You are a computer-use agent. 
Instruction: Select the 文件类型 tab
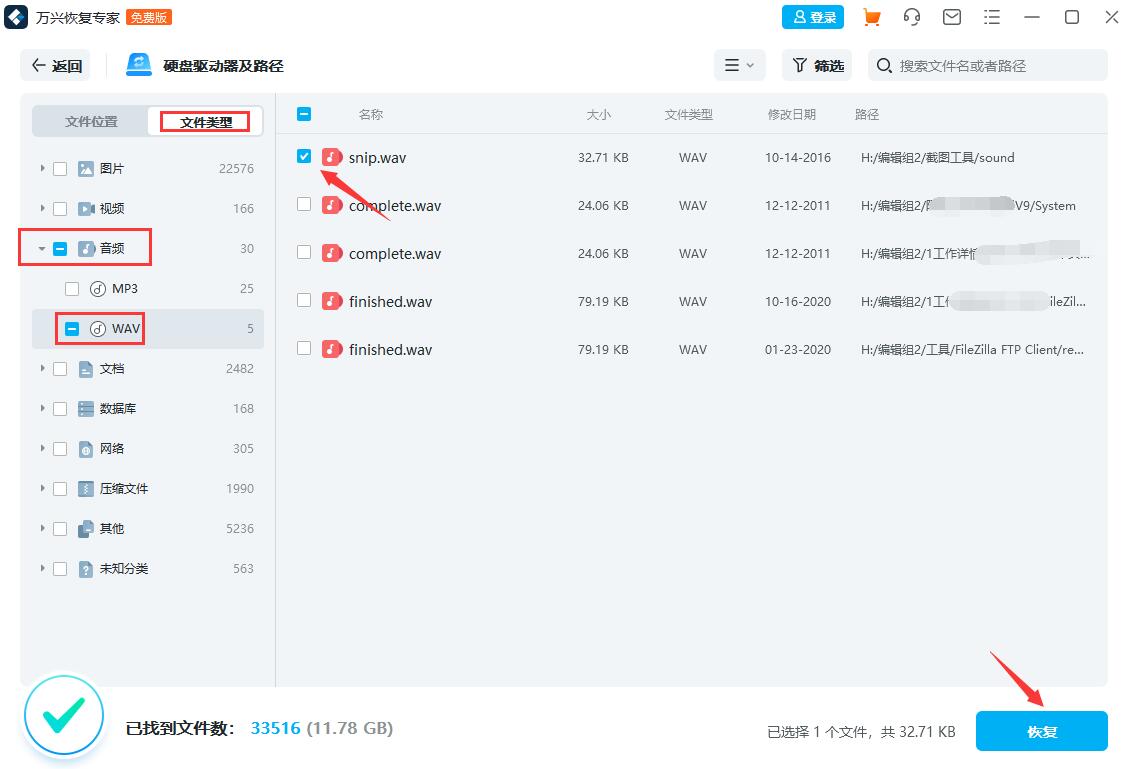(x=204, y=120)
